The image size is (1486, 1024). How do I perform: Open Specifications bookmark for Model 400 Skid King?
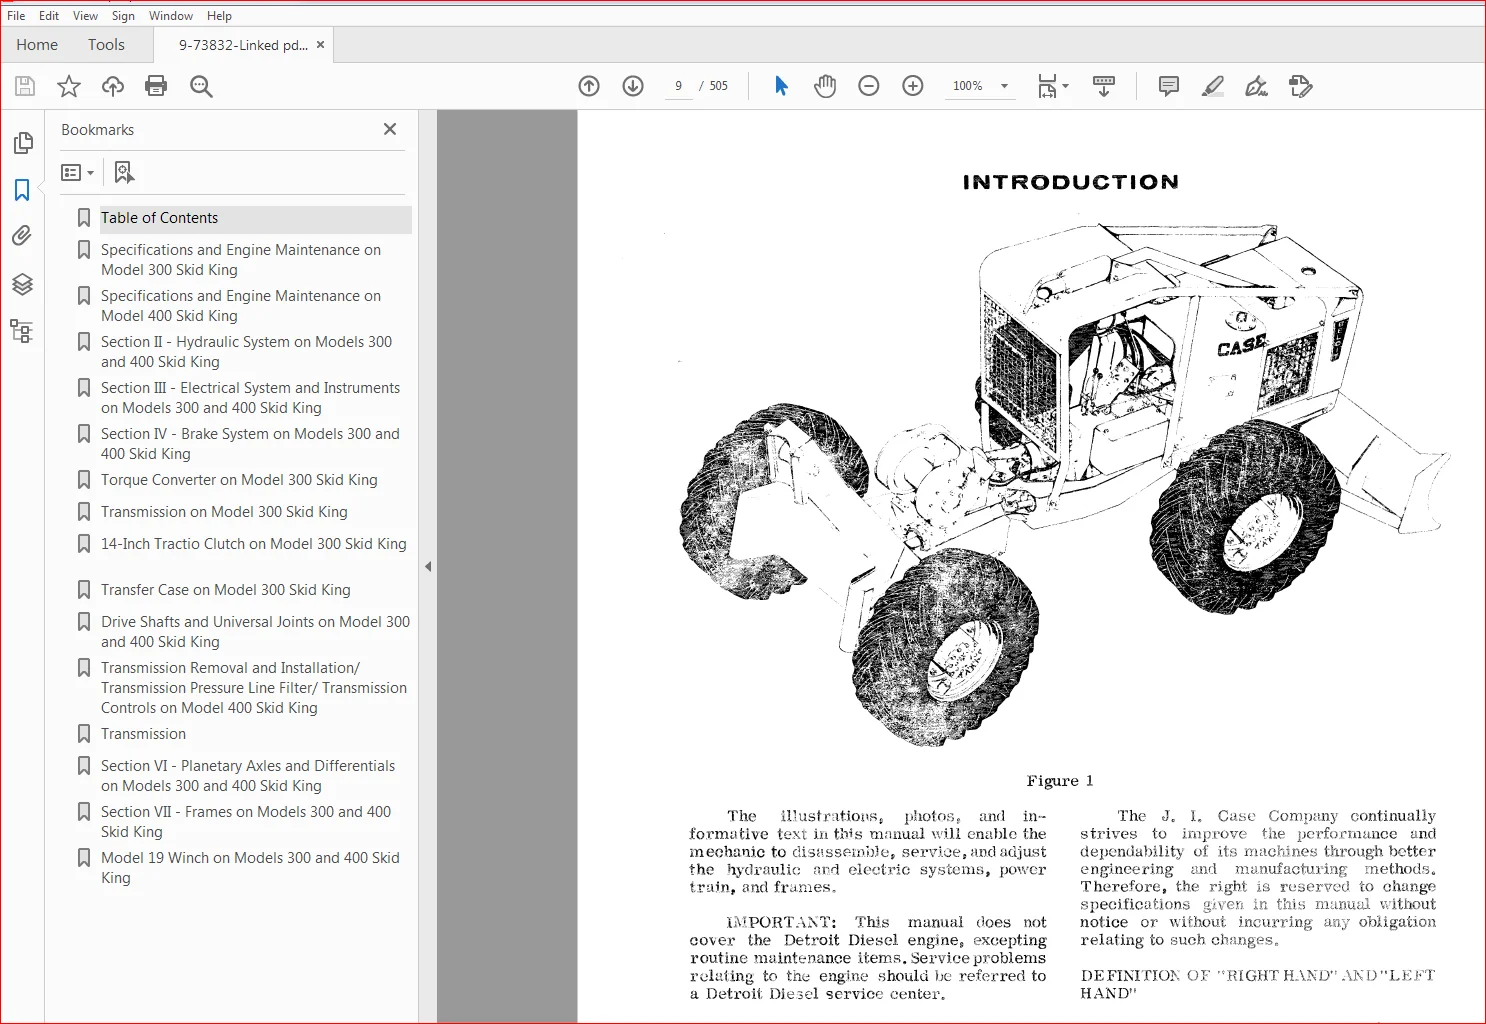click(241, 306)
